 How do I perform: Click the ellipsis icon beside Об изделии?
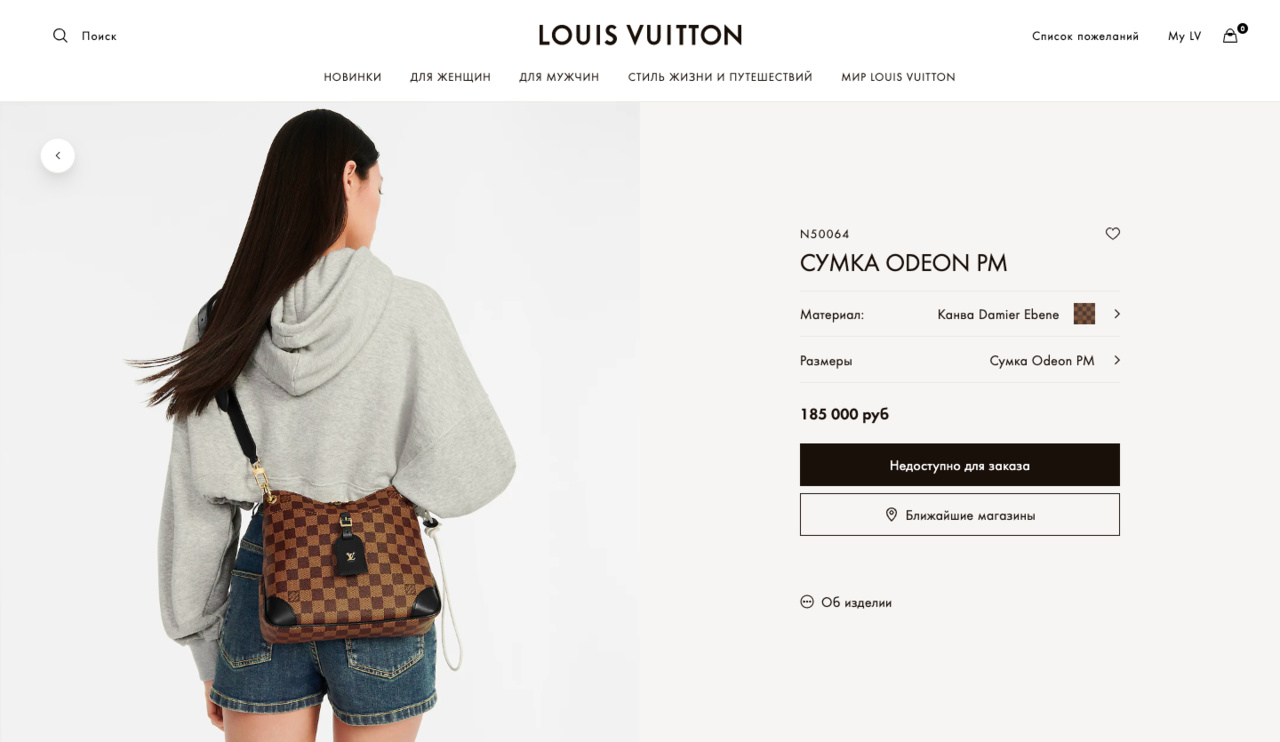pos(807,602)
